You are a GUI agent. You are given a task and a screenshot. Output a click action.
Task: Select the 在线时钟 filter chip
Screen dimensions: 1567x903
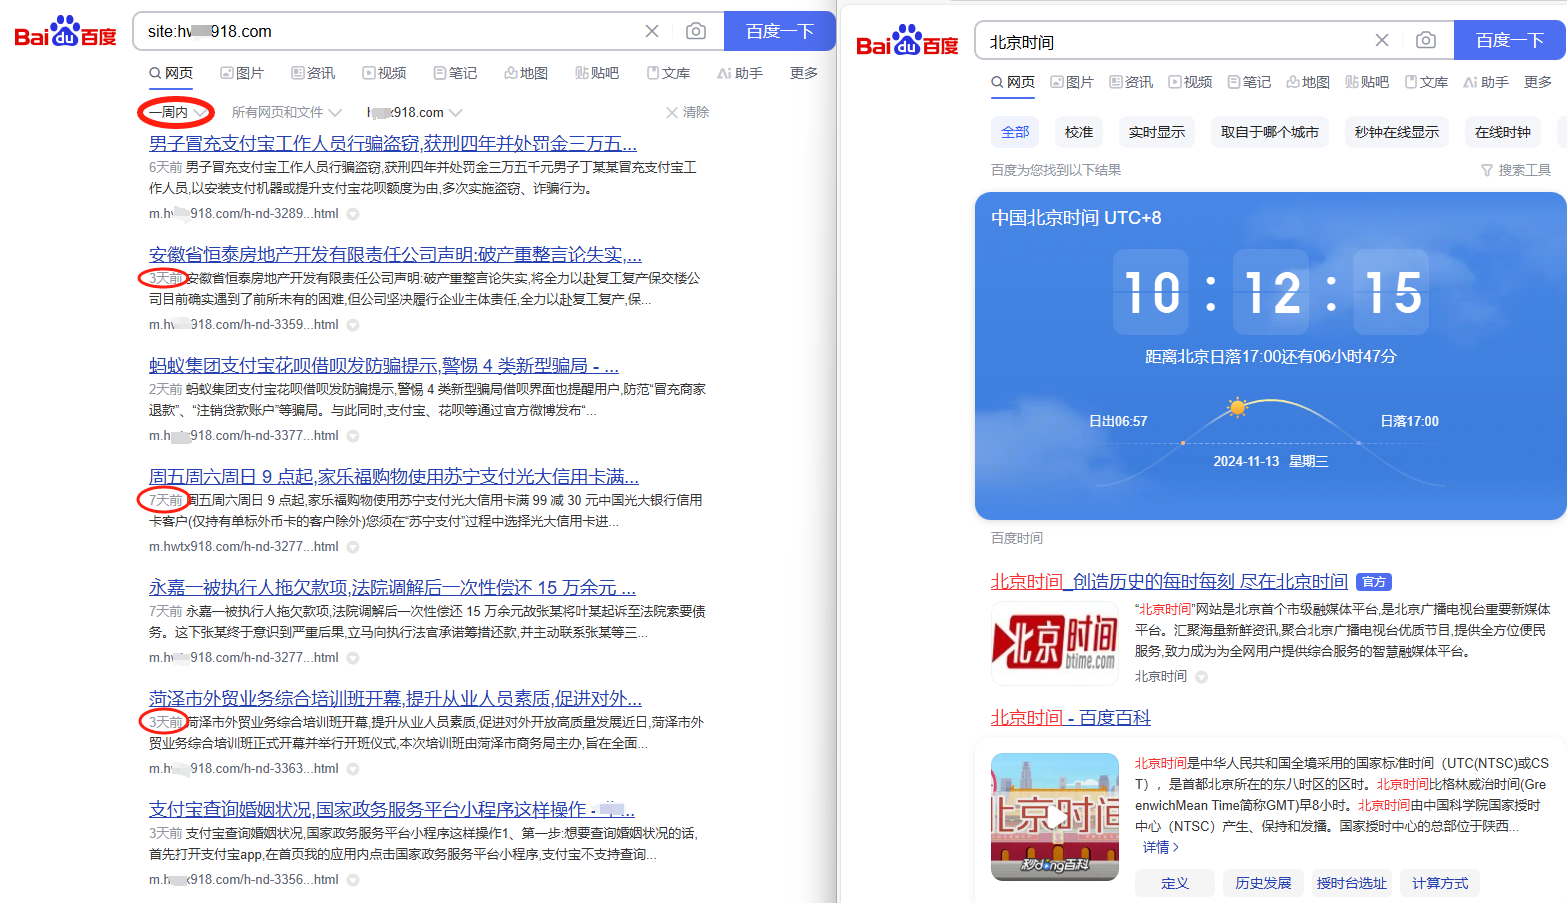point(1503,132)
